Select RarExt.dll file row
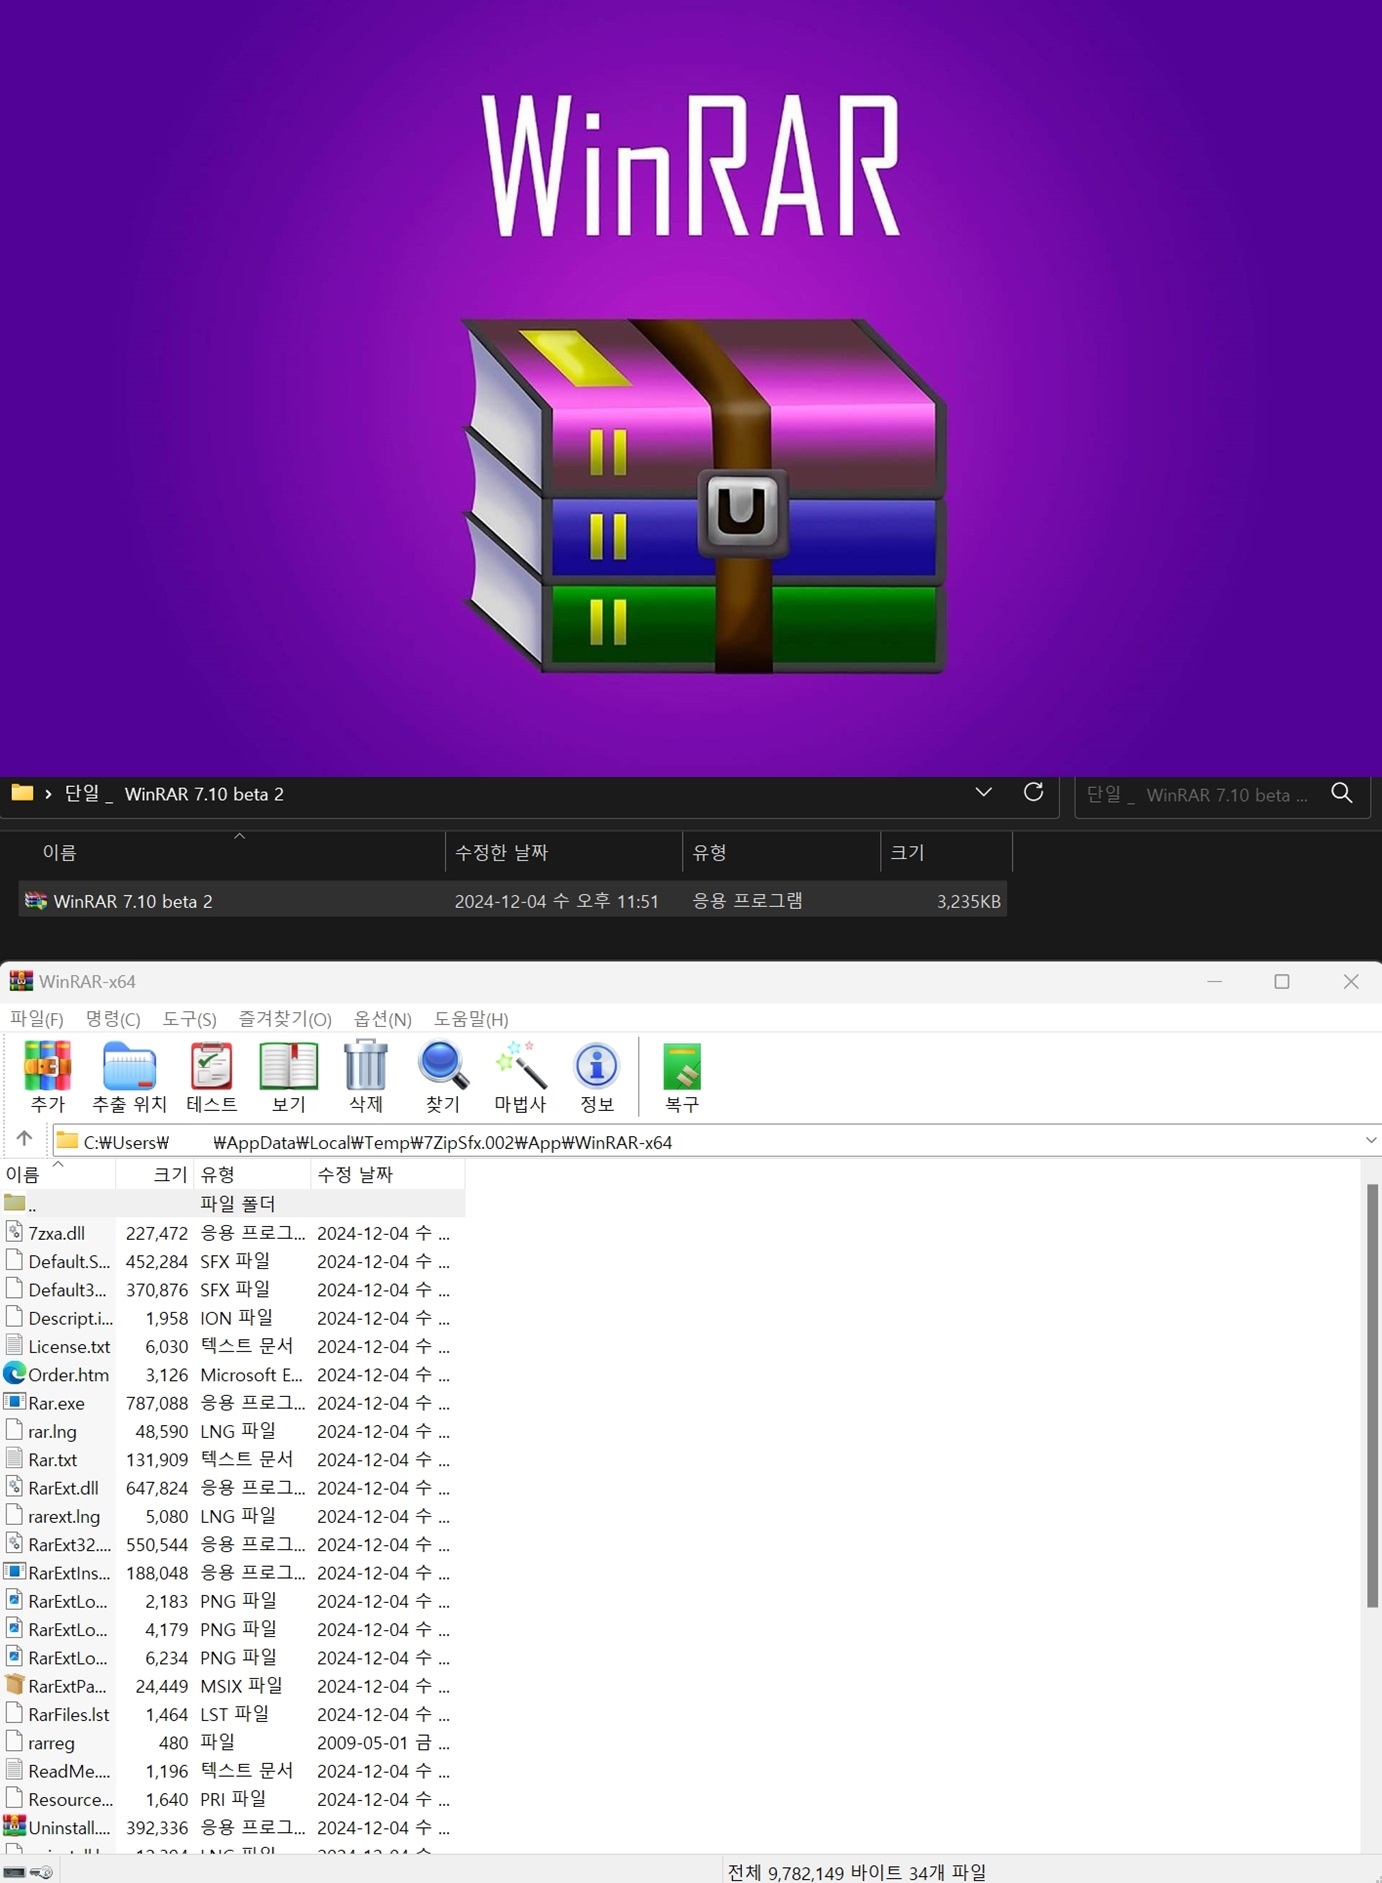The image size is (1382, 1883). pos(232,1488)
